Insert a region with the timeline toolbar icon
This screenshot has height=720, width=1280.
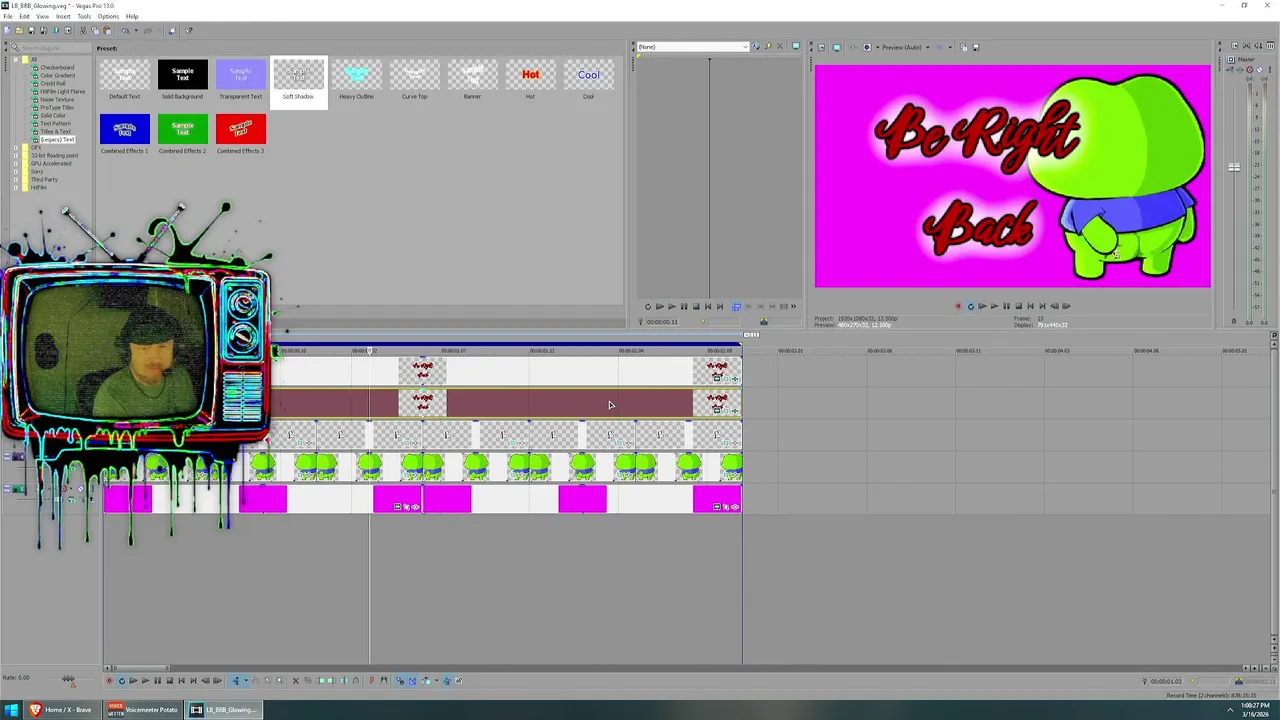click(385, 681)
